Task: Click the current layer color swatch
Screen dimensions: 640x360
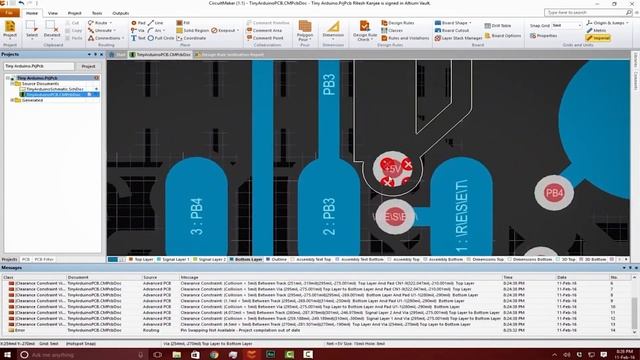Action: coord(113,259)
